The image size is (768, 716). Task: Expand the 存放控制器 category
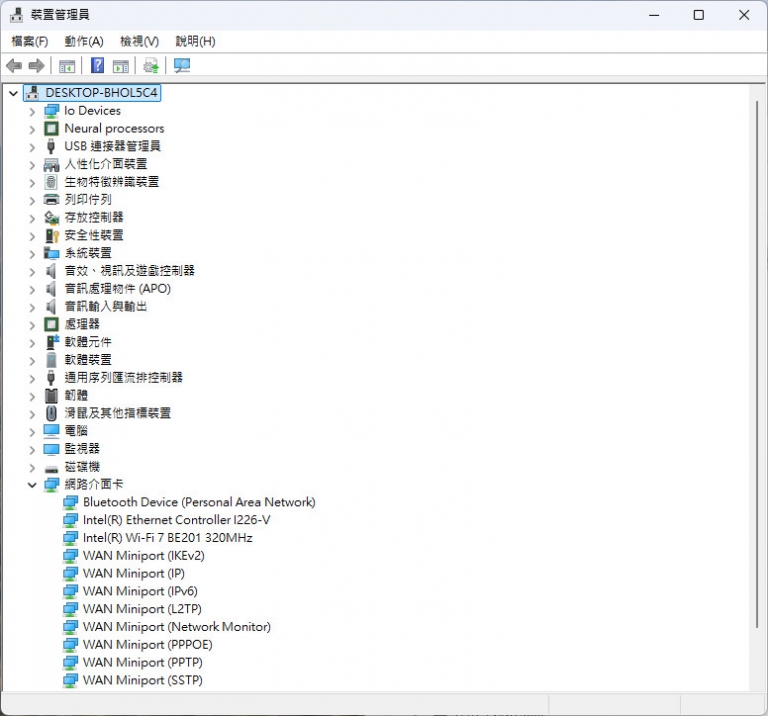pyautogui.click(x=32, y=218)
